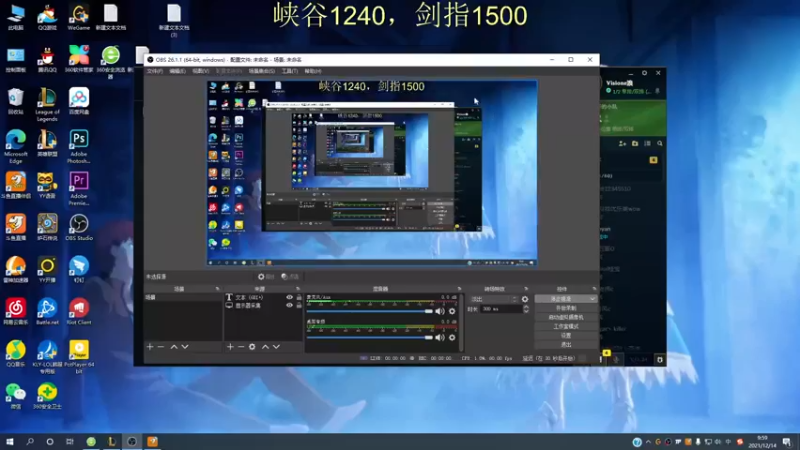Open the scene transition properties gear
800x450 pixels.
[x=525, y=299]
